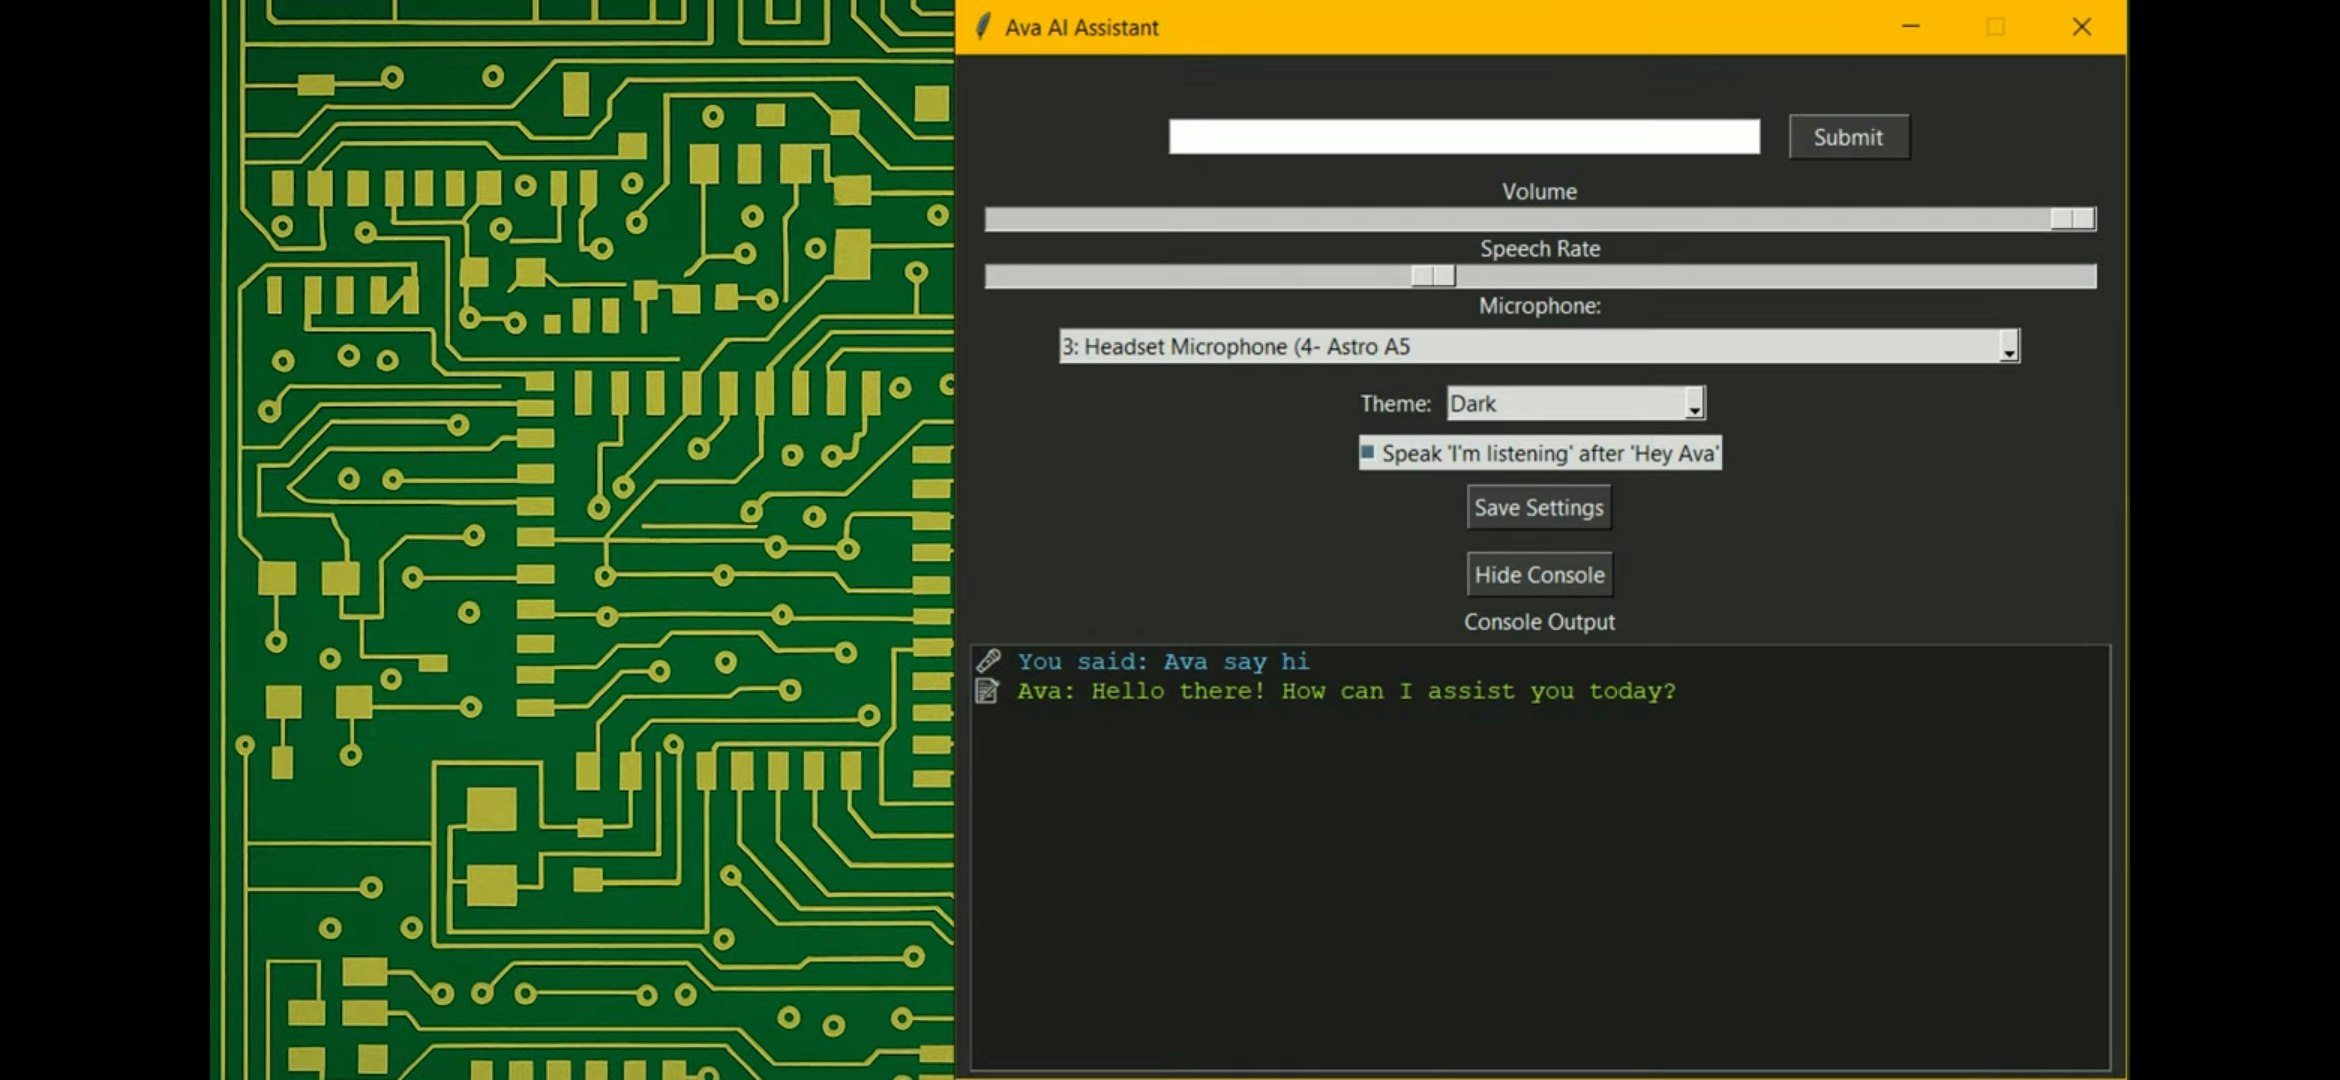Image resolution: width=2340 pixels, height=1080 pixels.
Task: Select the 'You said: Ava say hi' line
Action: [1163, 661]
